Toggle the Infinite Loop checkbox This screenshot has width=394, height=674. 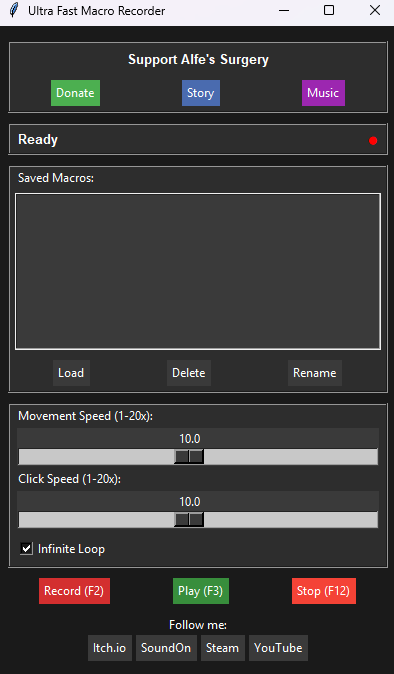pos(27,548)
